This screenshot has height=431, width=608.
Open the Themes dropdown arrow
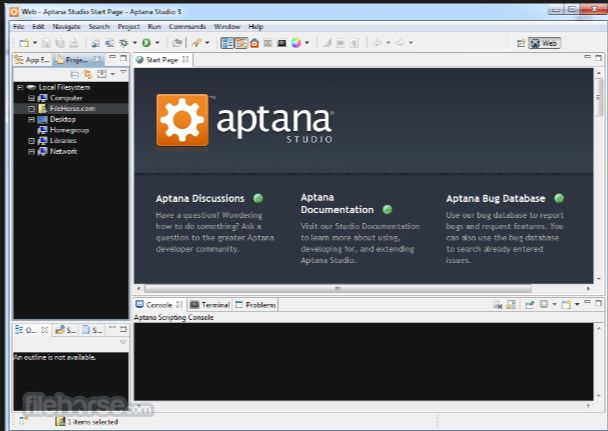307,43
